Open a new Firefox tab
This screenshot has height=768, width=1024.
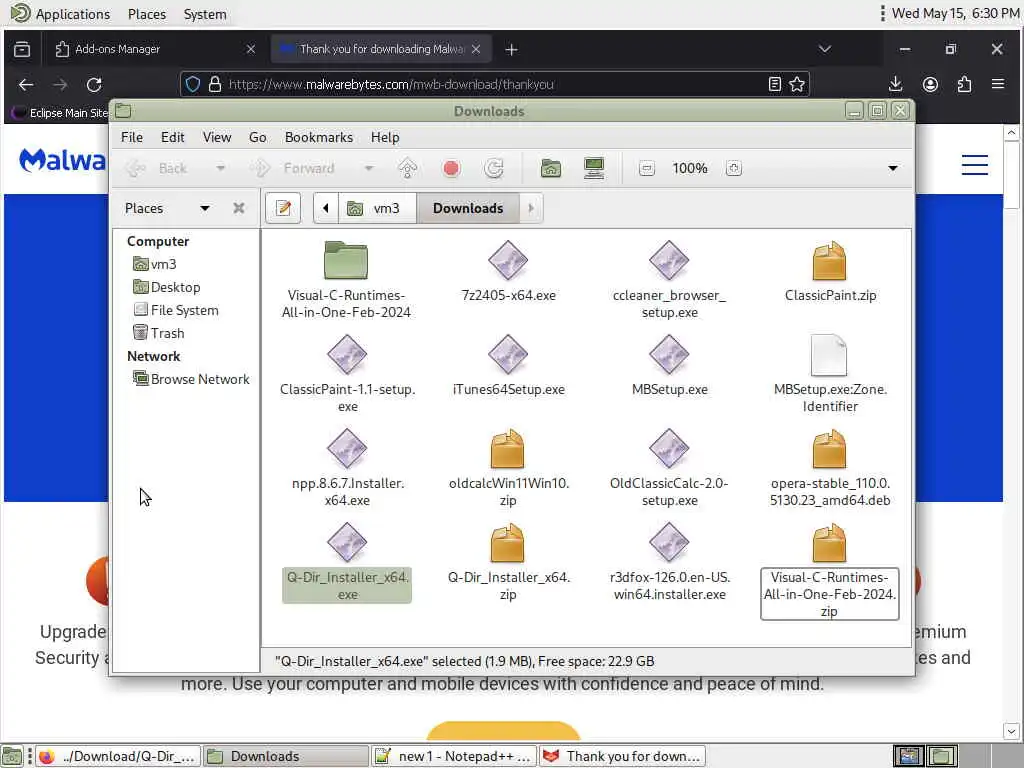pyautogui.click(x=511, y=50)
